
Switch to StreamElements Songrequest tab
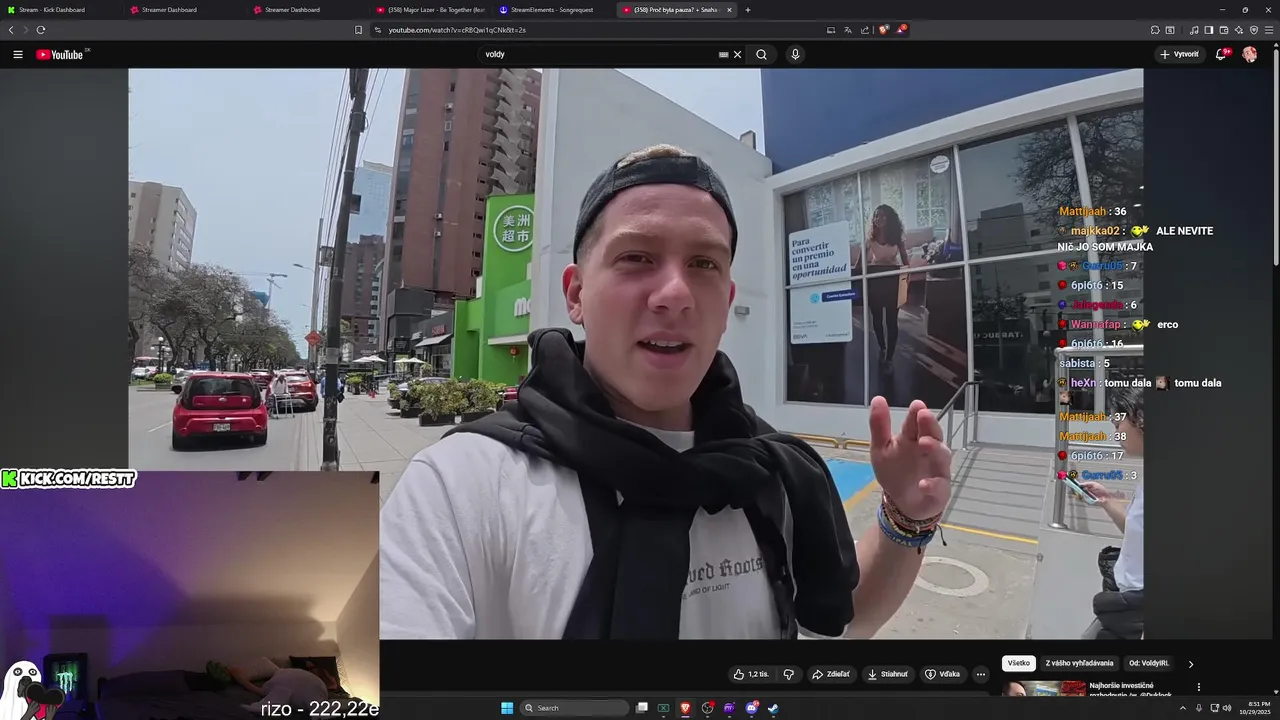(x=553, y=10)
